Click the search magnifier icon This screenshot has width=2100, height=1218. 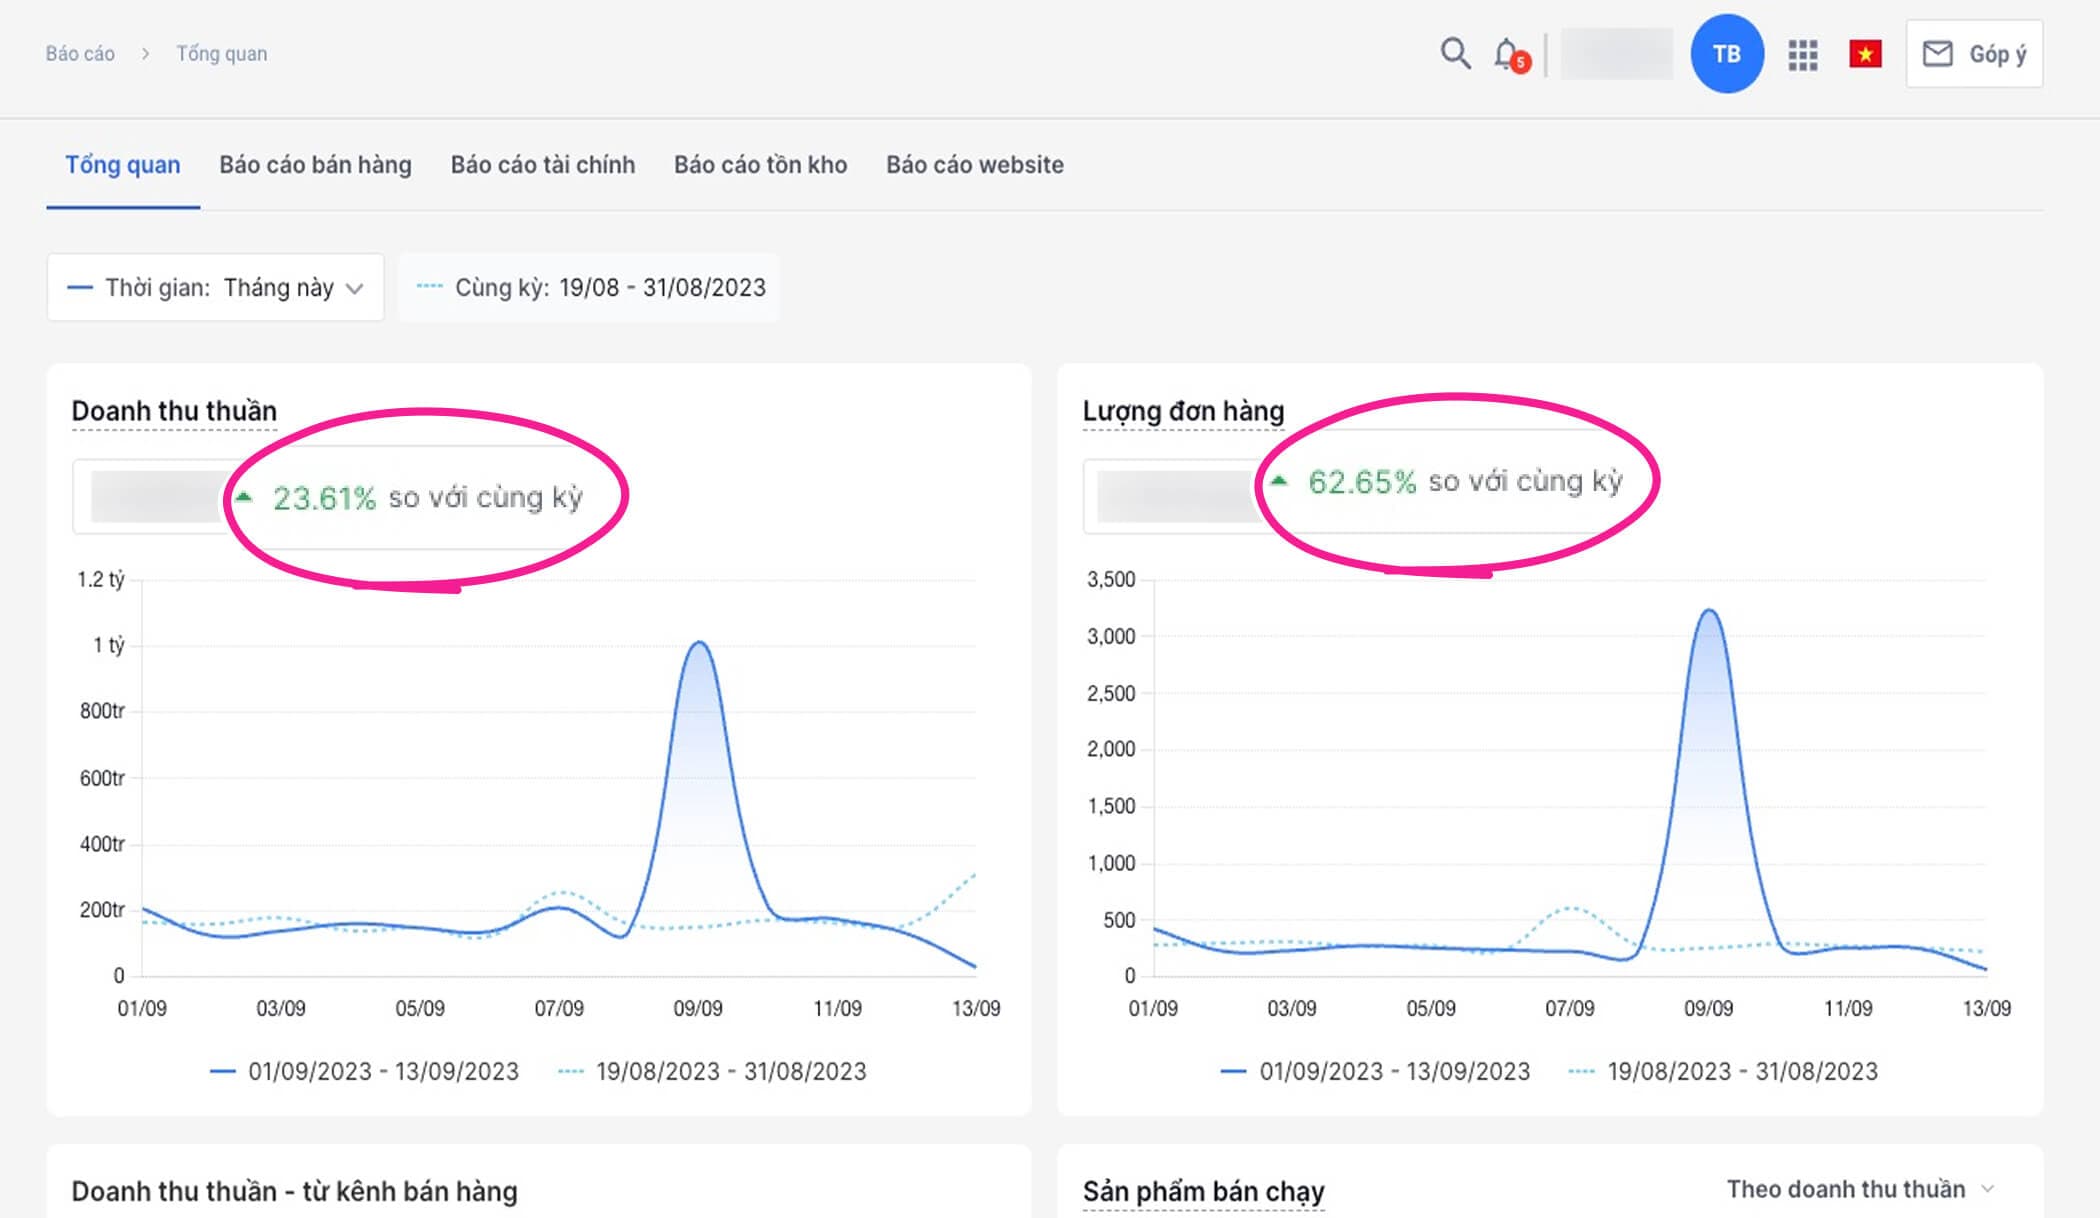coord(1455,53)
